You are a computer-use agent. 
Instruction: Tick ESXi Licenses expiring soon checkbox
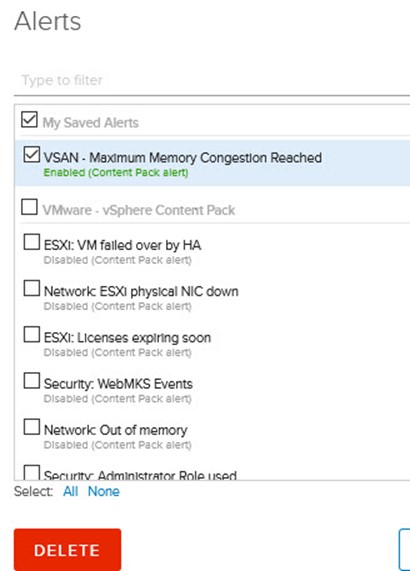click(32, 334)
